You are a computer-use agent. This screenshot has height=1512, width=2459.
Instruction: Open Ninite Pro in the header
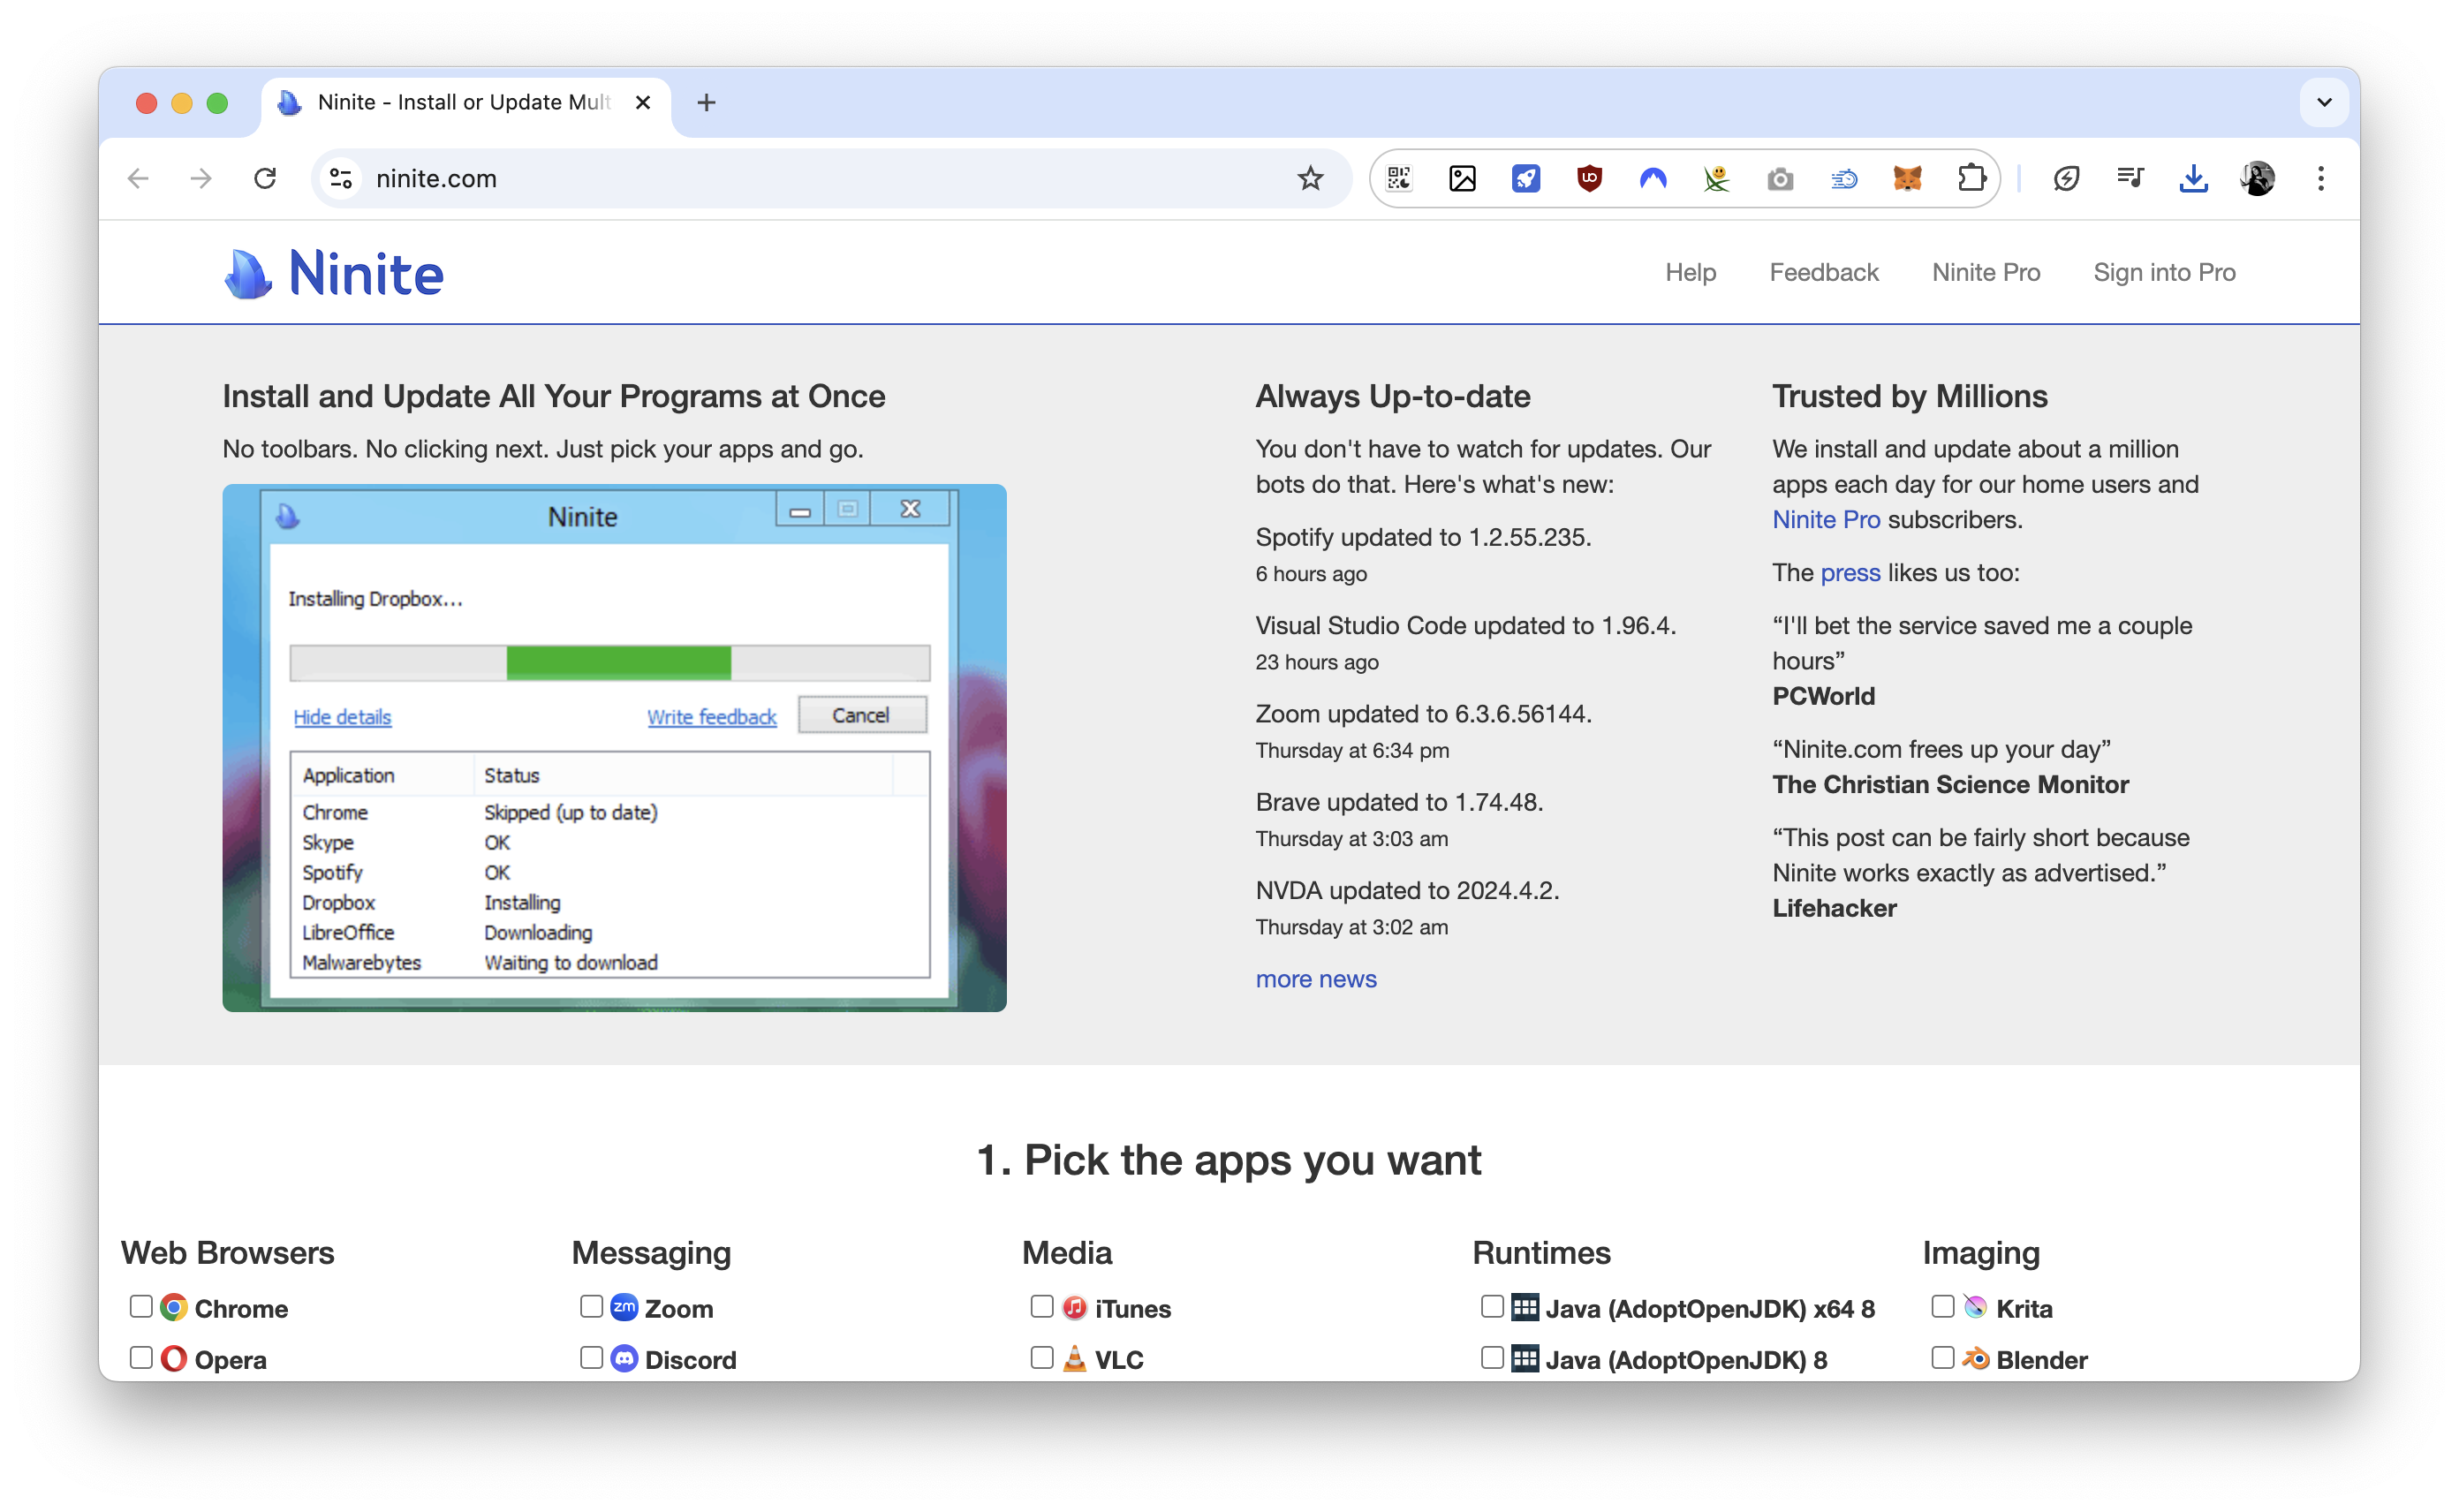point(1985,272)
